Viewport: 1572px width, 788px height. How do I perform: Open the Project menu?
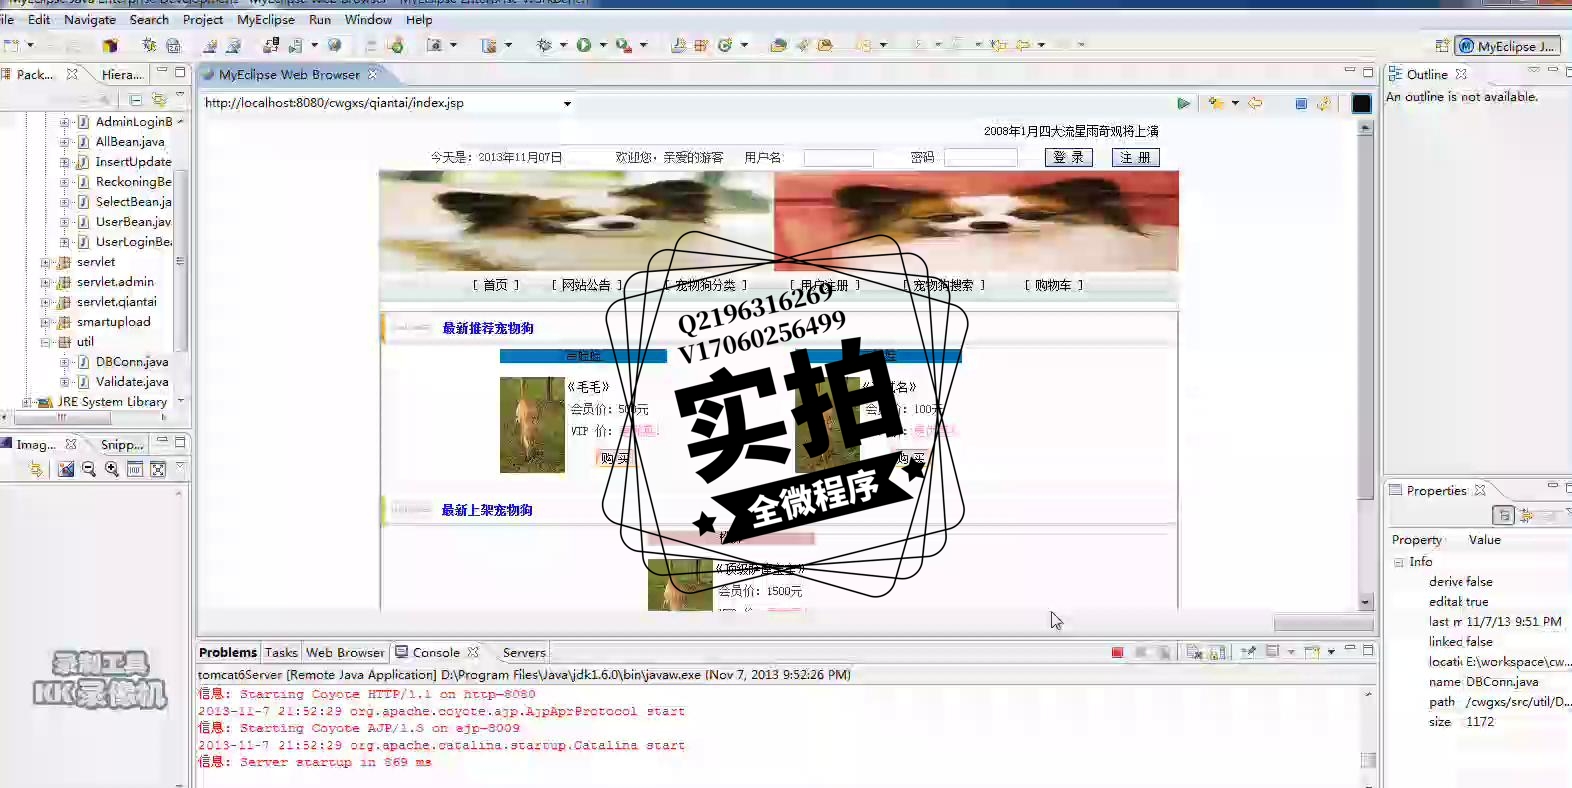[203, 19]
